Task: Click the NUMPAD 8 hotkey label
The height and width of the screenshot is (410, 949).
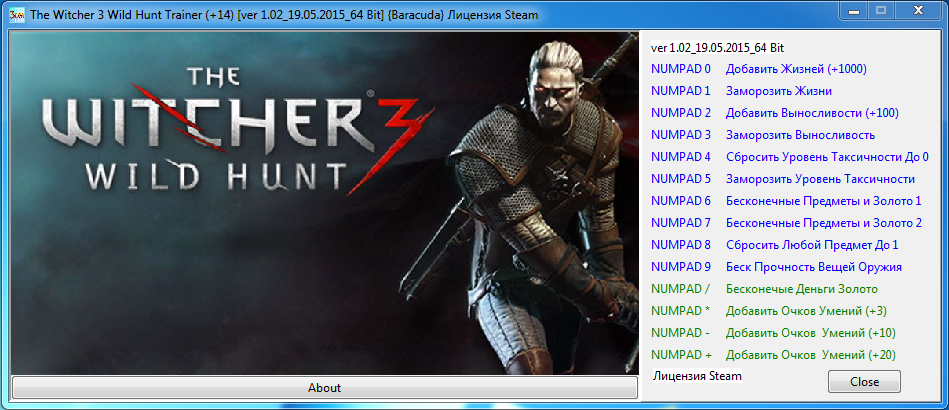Action: [681, 245]
